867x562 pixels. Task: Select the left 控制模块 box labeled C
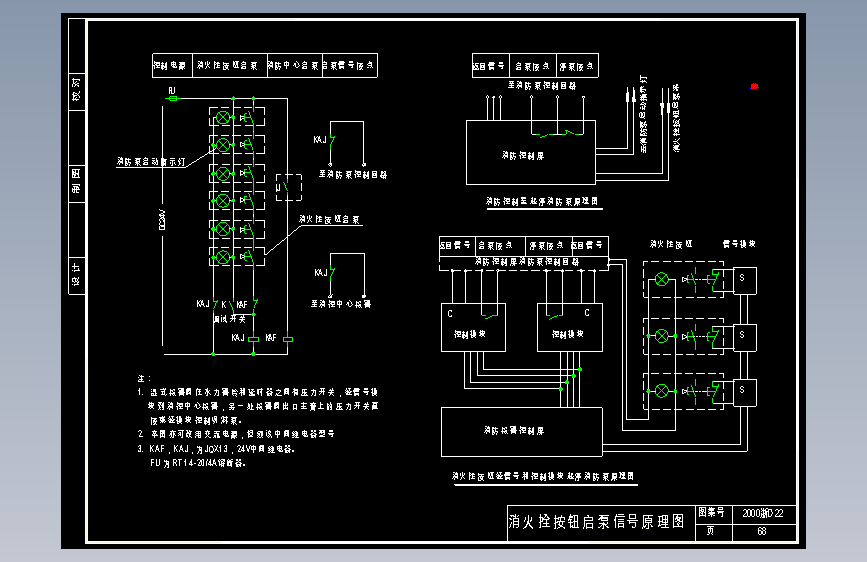(473, 327)
